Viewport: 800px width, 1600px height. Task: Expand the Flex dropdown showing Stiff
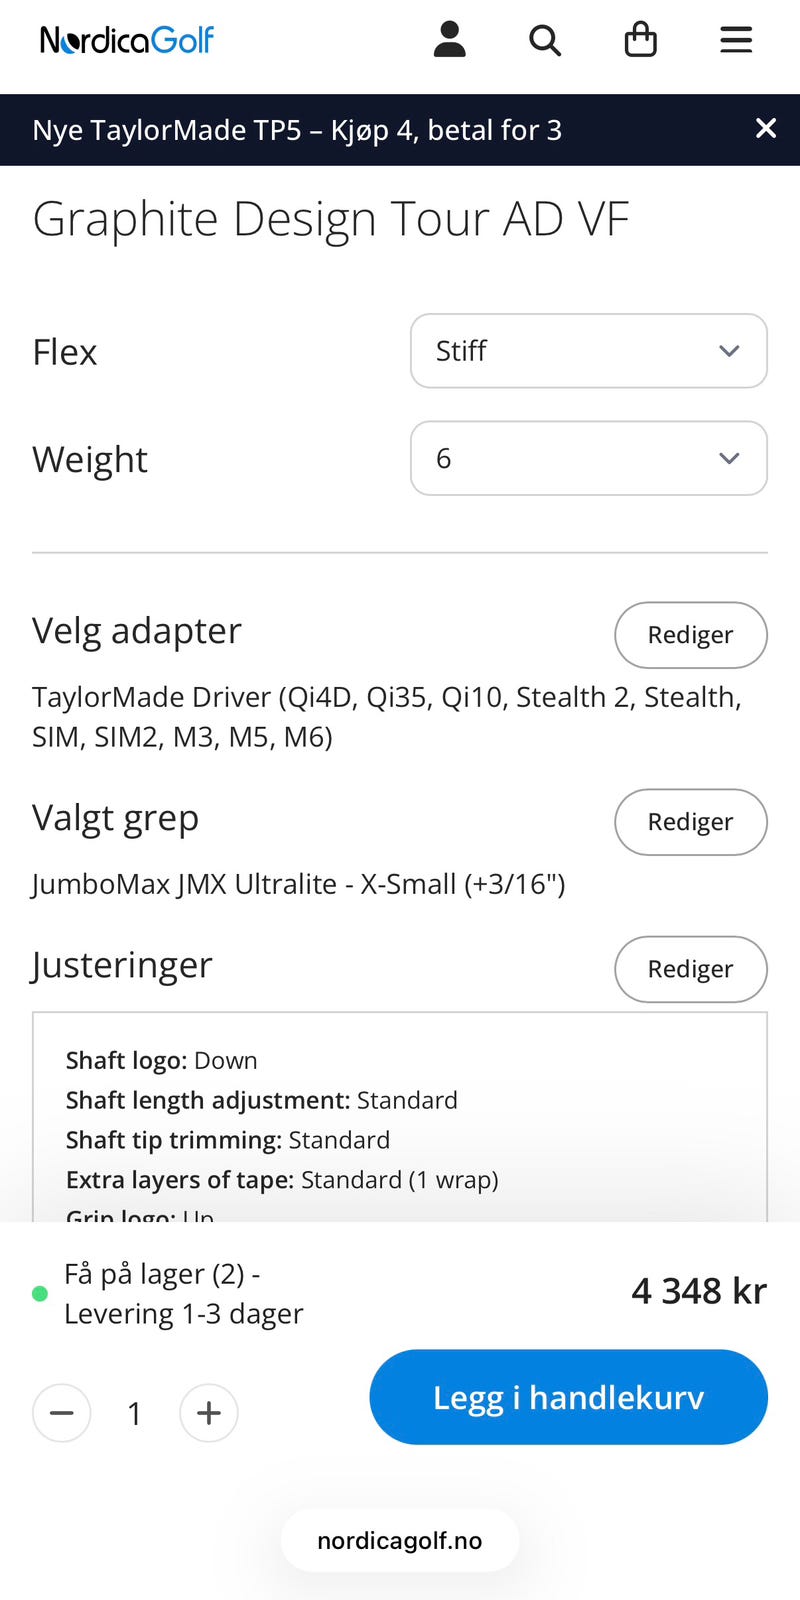(x=589, y=351)
